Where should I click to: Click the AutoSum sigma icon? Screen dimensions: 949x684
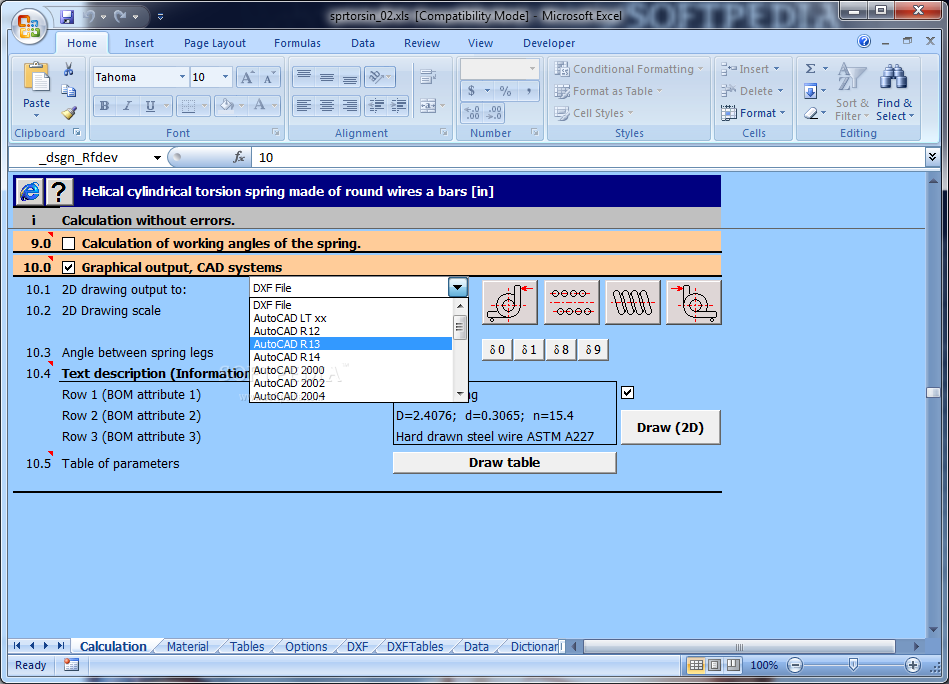[x=811, y=68]
